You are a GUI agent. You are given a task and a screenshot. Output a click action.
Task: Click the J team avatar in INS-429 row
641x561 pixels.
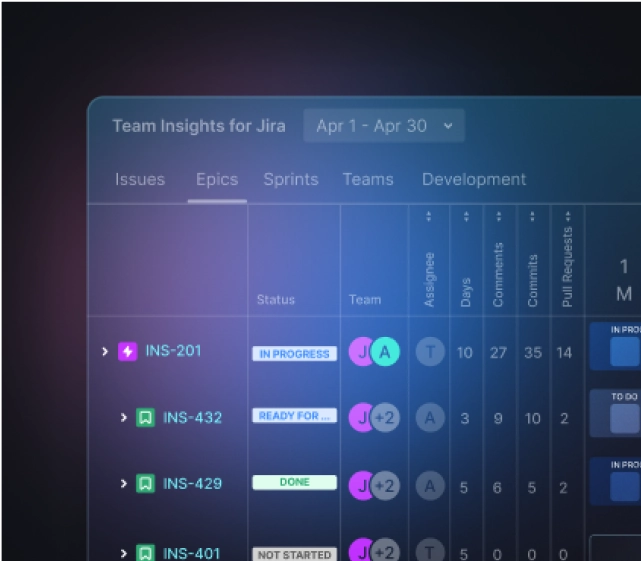(360, 486)
